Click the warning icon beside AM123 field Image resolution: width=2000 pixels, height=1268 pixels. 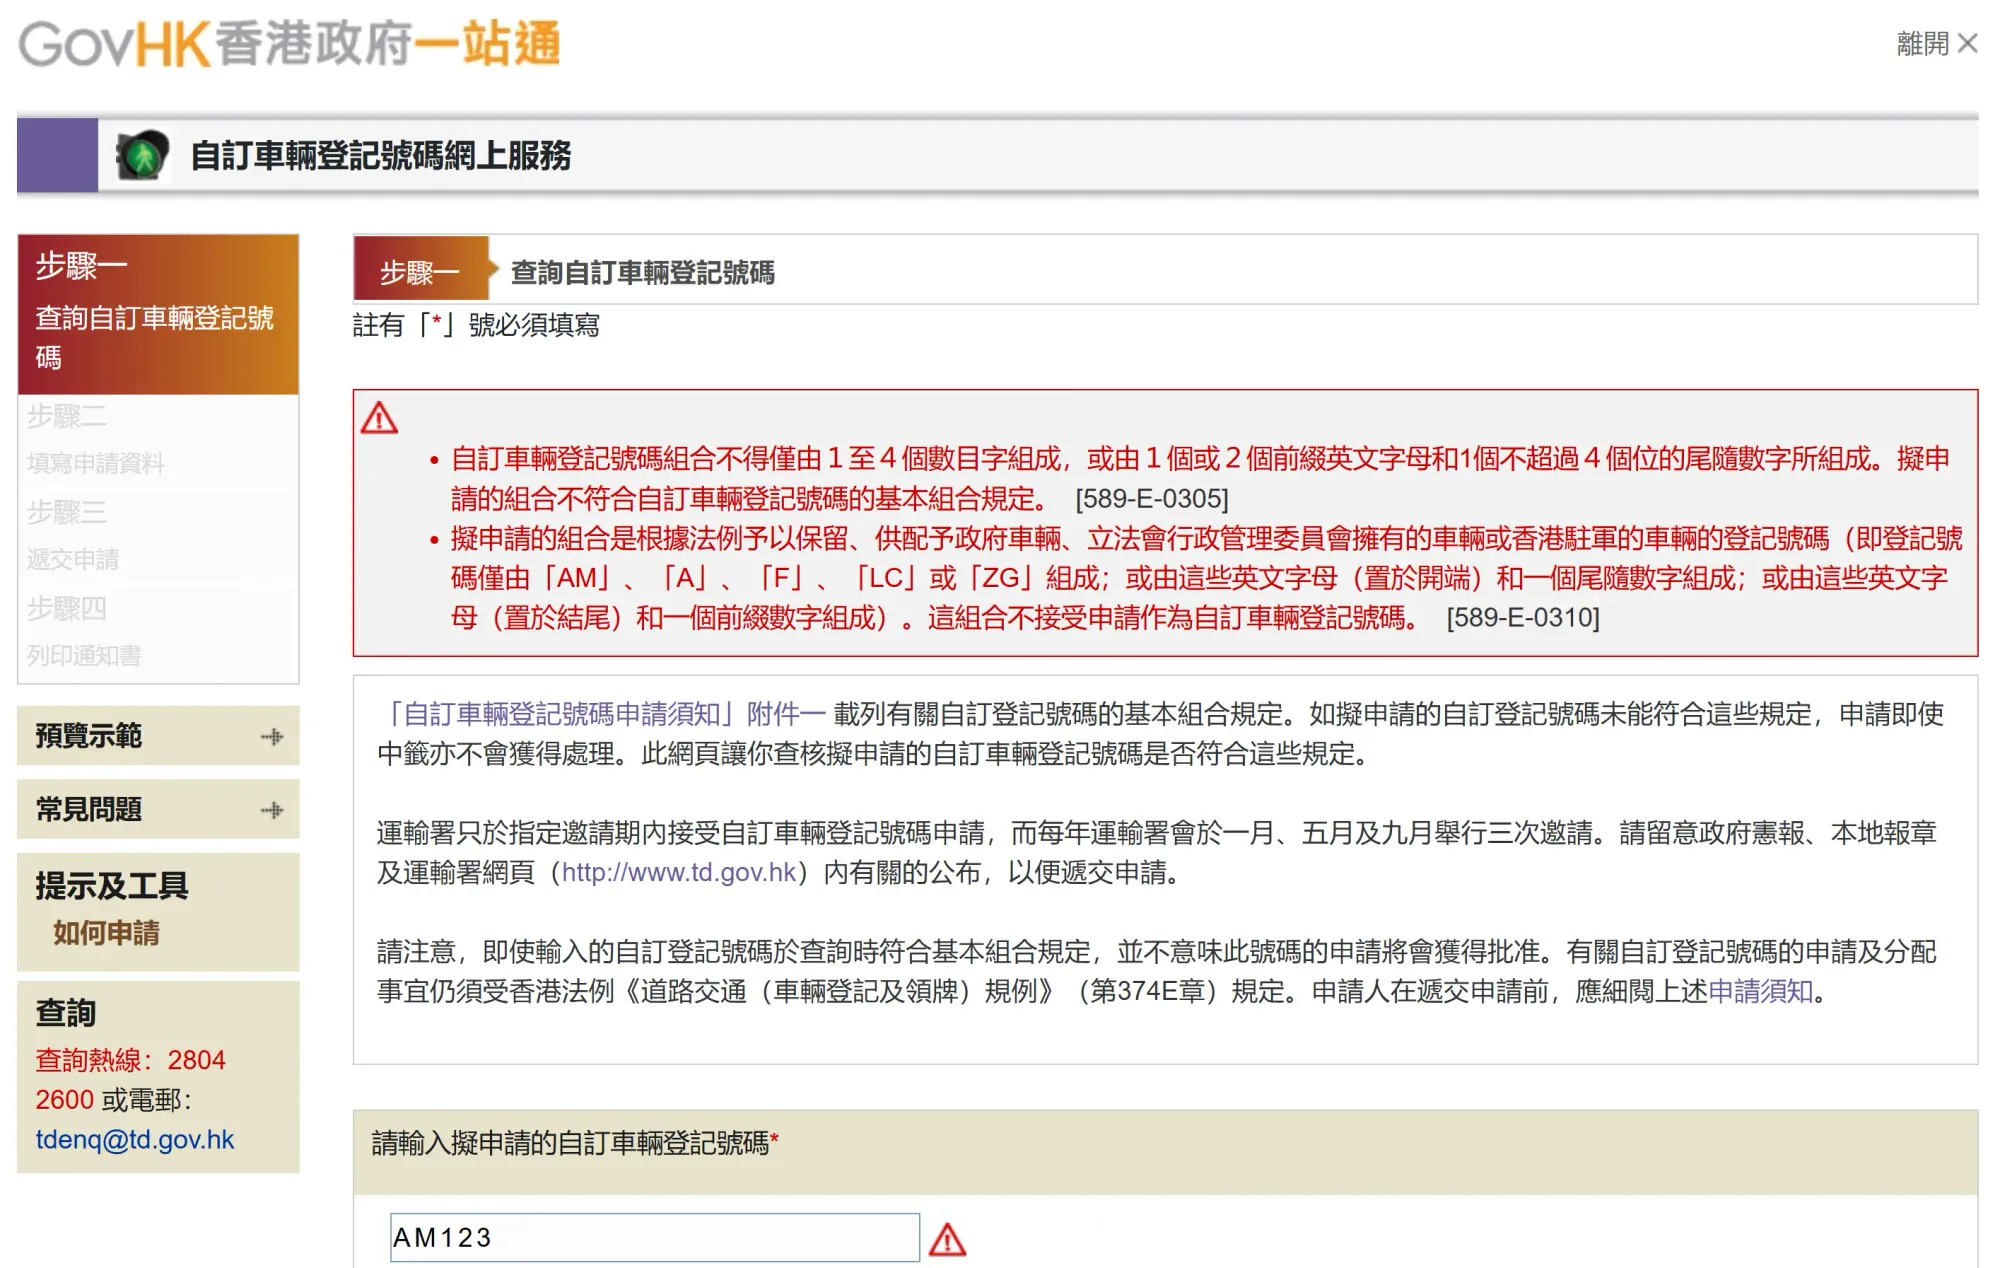947,1240
